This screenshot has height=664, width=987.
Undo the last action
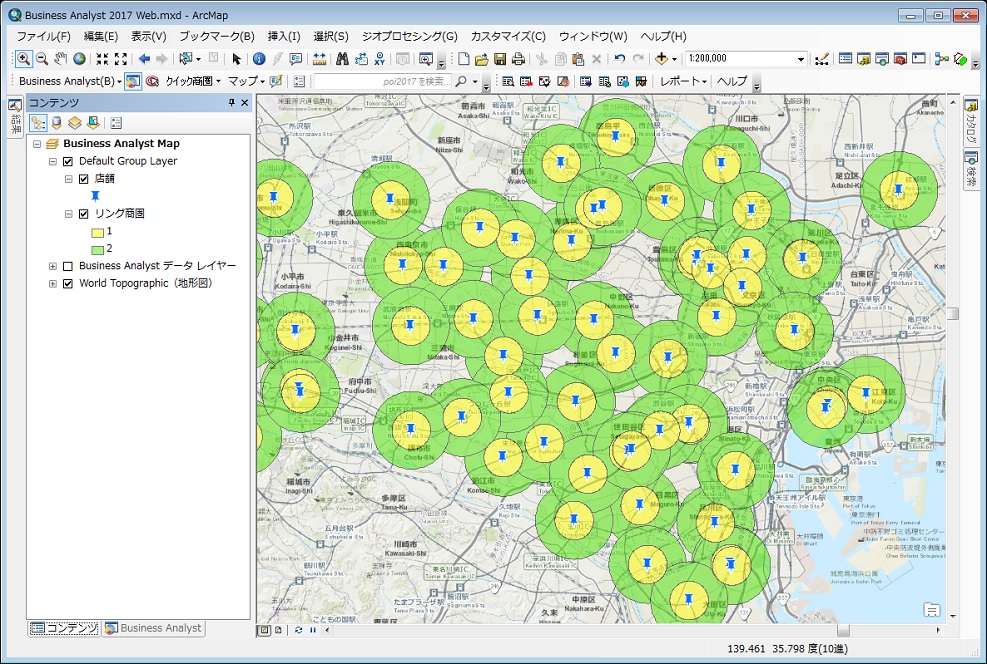[619, 59]
